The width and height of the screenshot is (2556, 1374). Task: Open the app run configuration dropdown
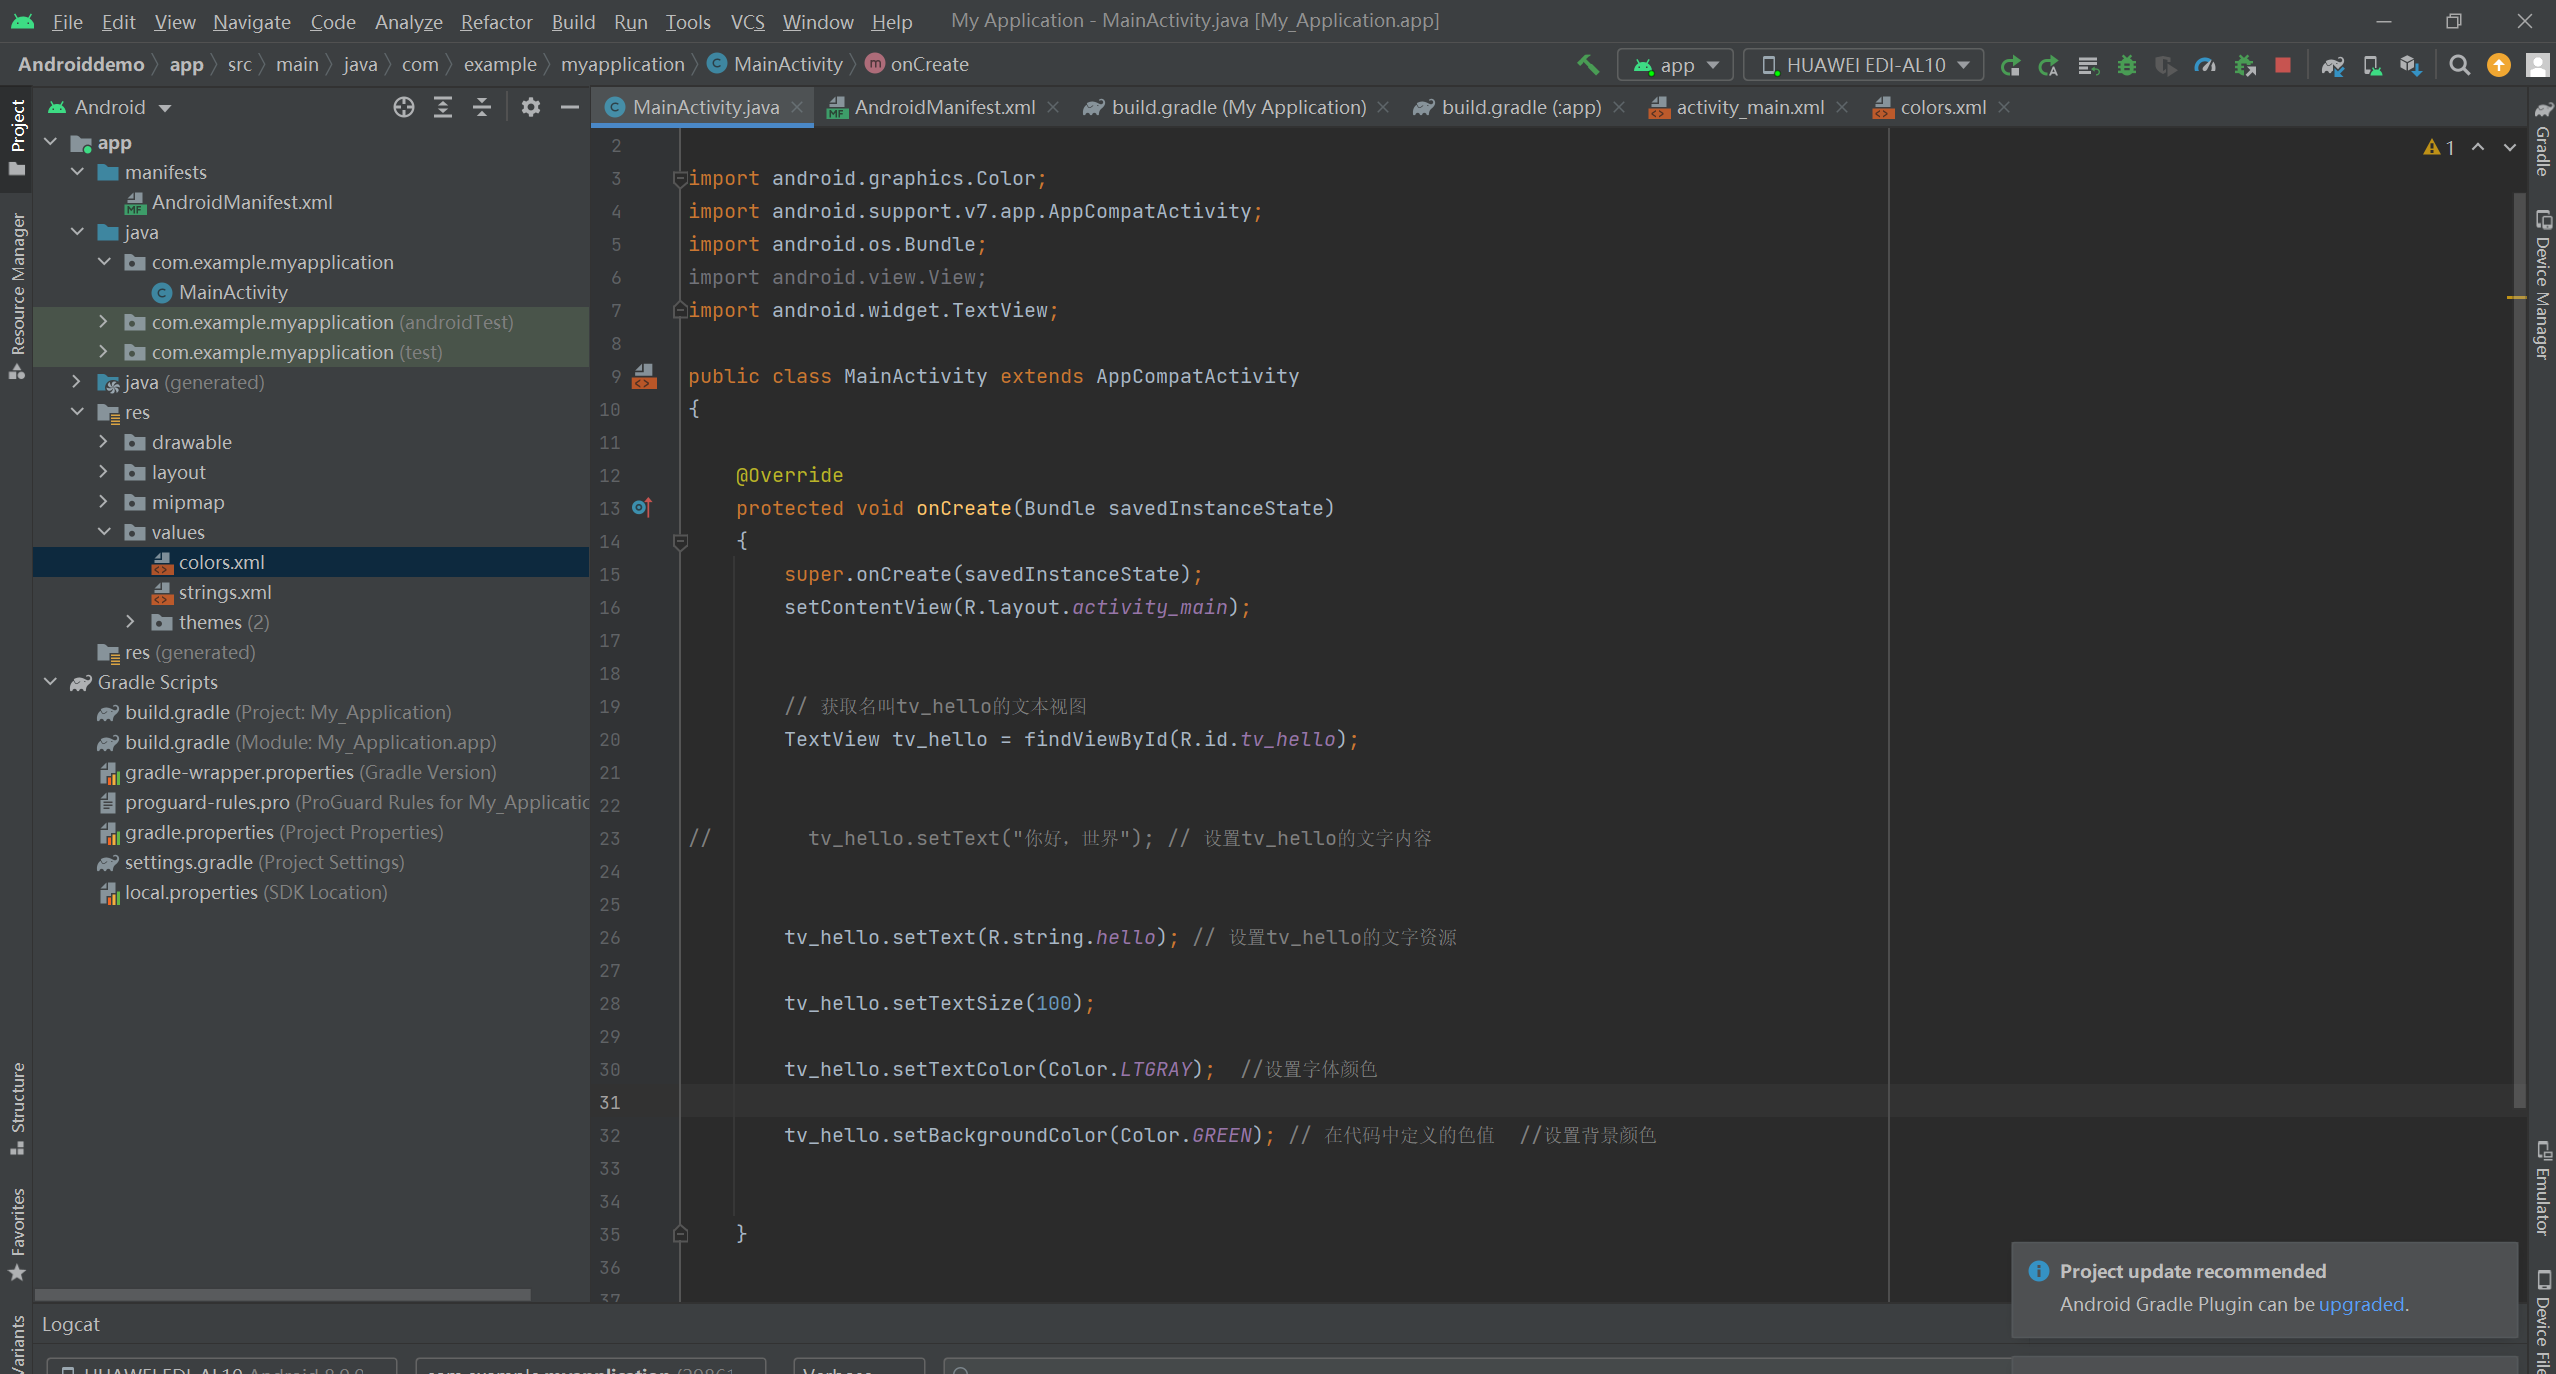pyautogui.click(x=1675, y=65)
